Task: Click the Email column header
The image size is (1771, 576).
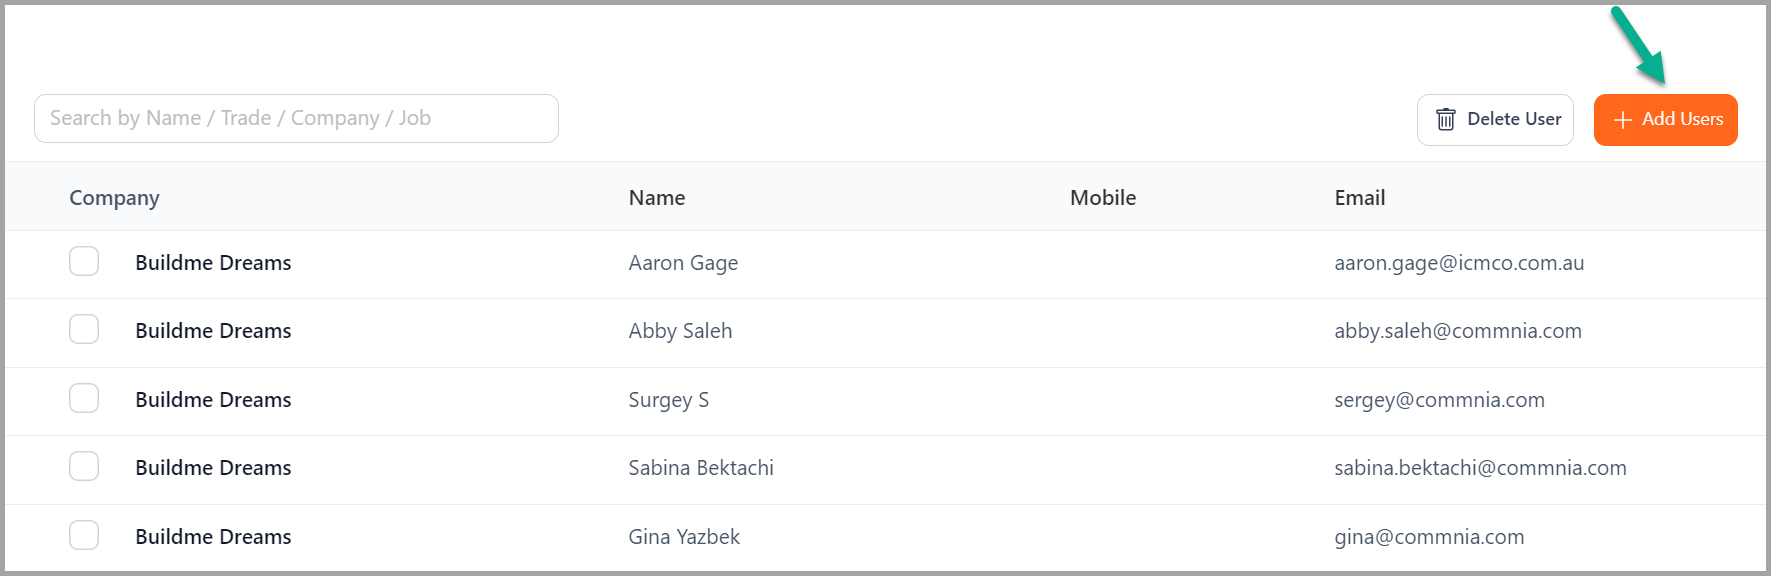Action: click(1360, 198)
